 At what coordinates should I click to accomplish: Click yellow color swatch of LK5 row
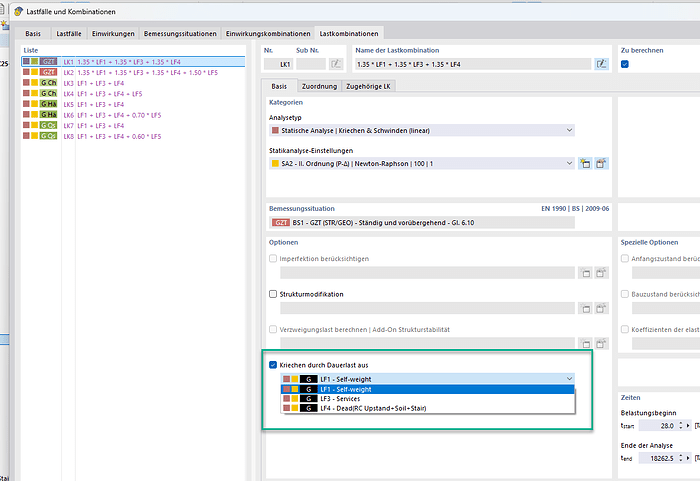[x=34, y=104]
